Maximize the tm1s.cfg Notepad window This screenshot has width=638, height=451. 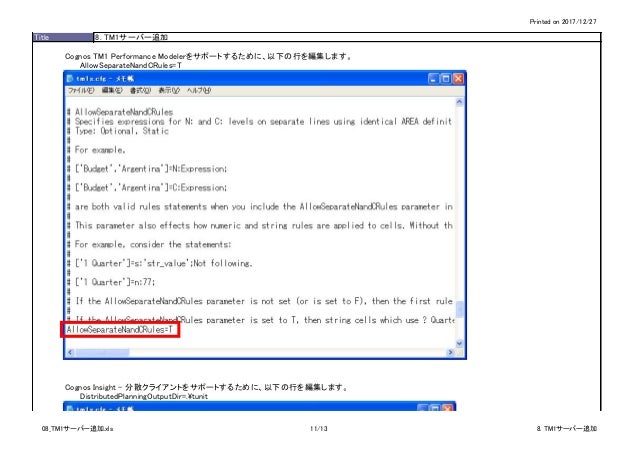pyautogui.click(x=446, y=79)
